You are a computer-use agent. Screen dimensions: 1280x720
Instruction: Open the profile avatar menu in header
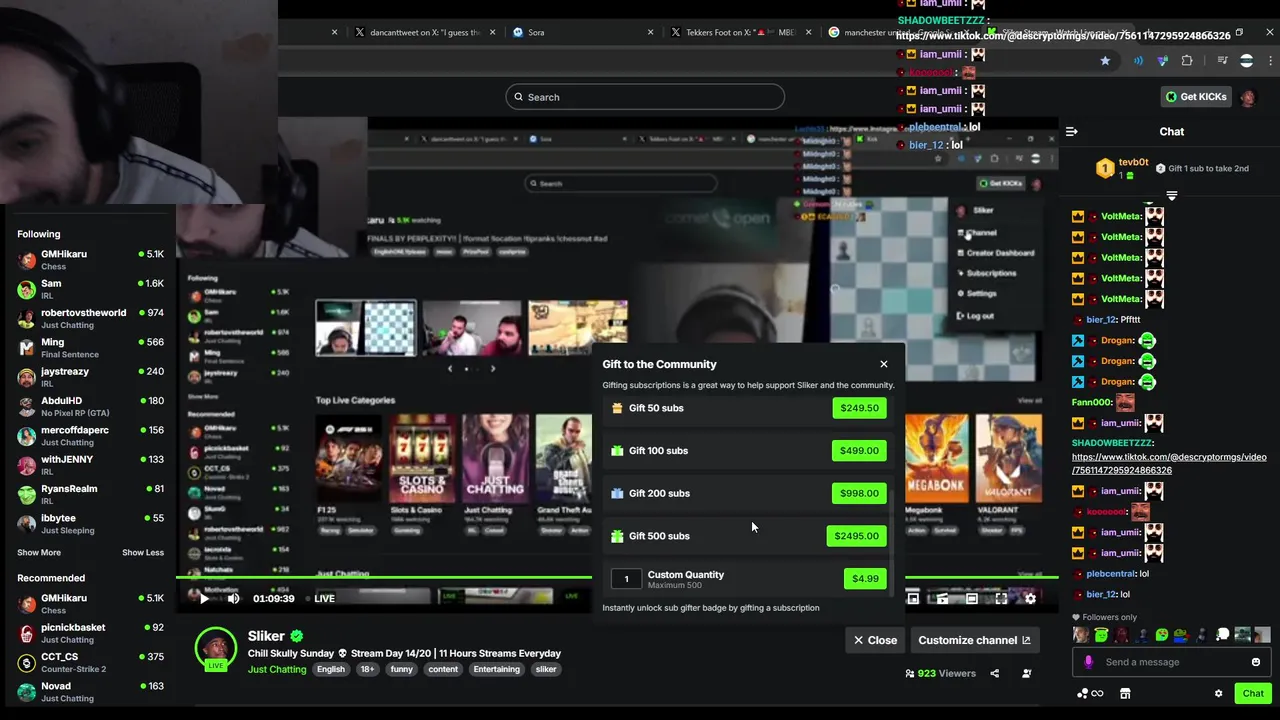pyautogui.click(x=1248, y=97)
